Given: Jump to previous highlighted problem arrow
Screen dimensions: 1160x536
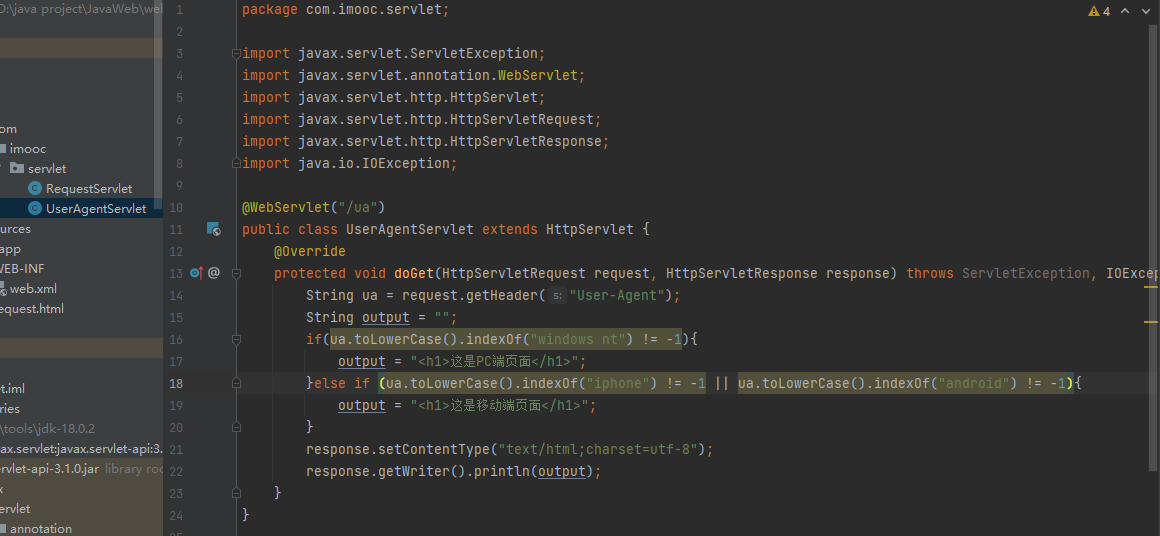Looking at the screenshot, I should tap(1126, 11).
